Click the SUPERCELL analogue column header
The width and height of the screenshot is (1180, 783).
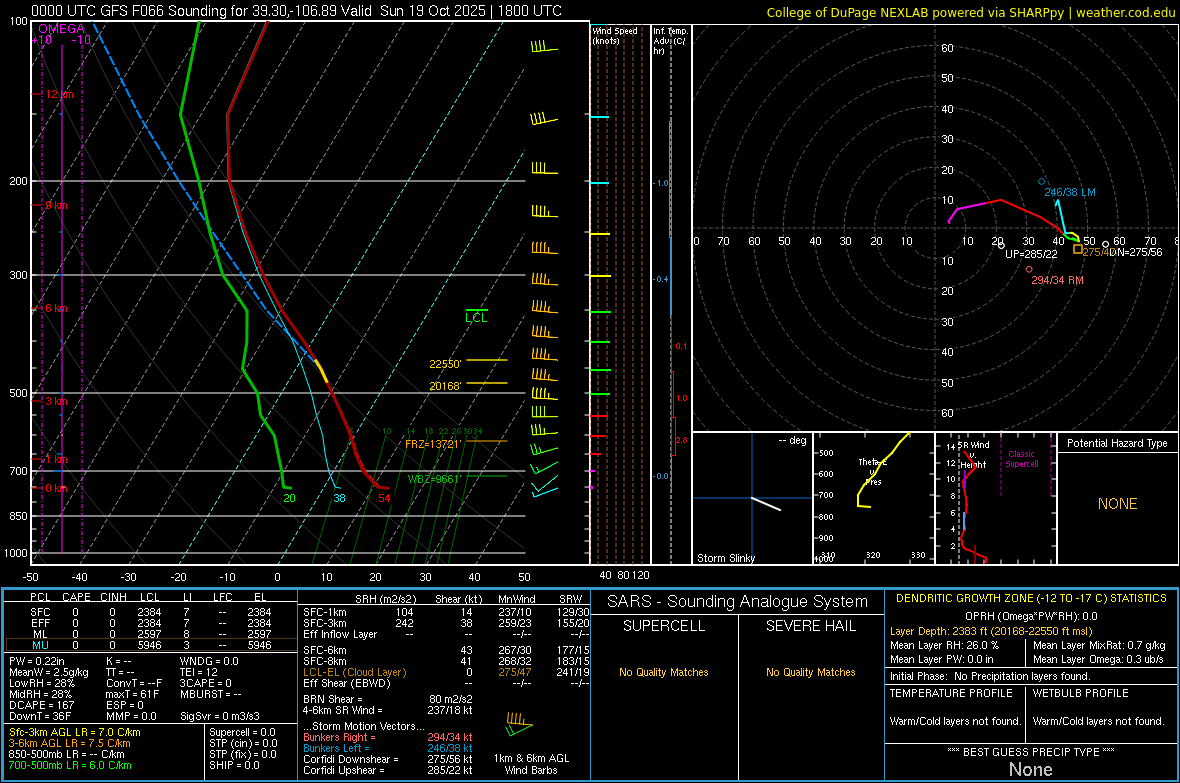coord(664,626)
